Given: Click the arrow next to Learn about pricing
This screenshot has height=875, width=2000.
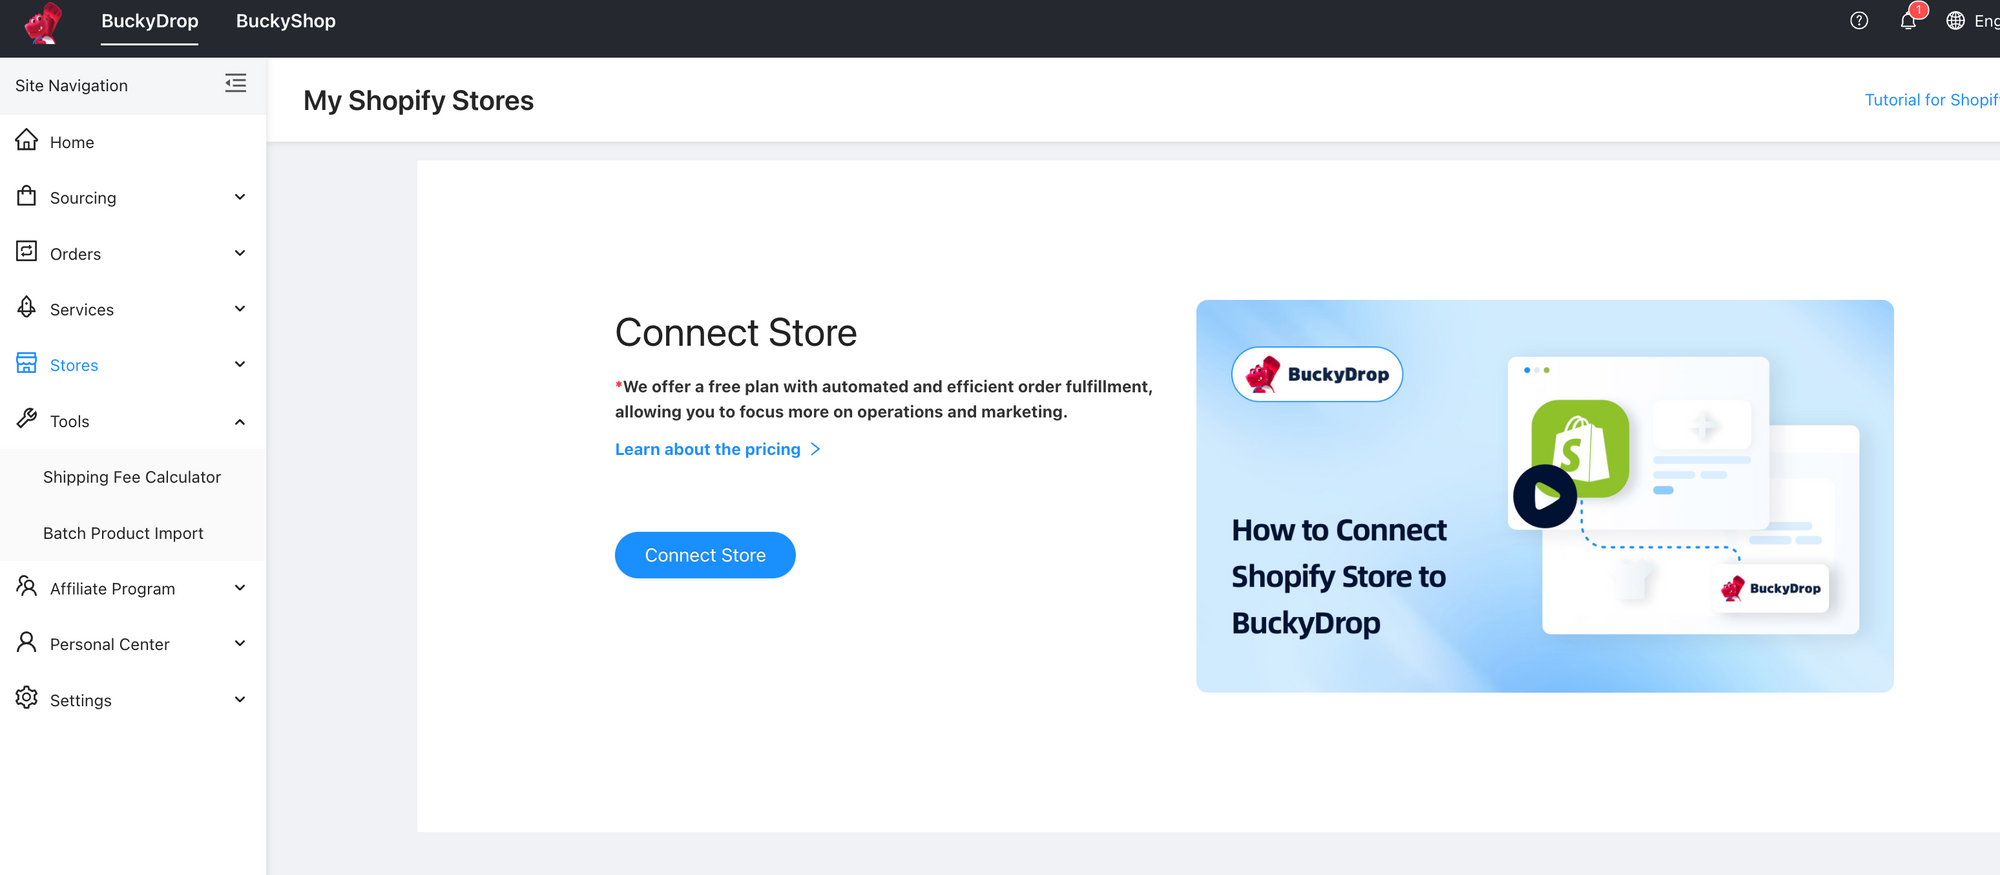Looking at the screenshot, I should (x=815, y=450).
